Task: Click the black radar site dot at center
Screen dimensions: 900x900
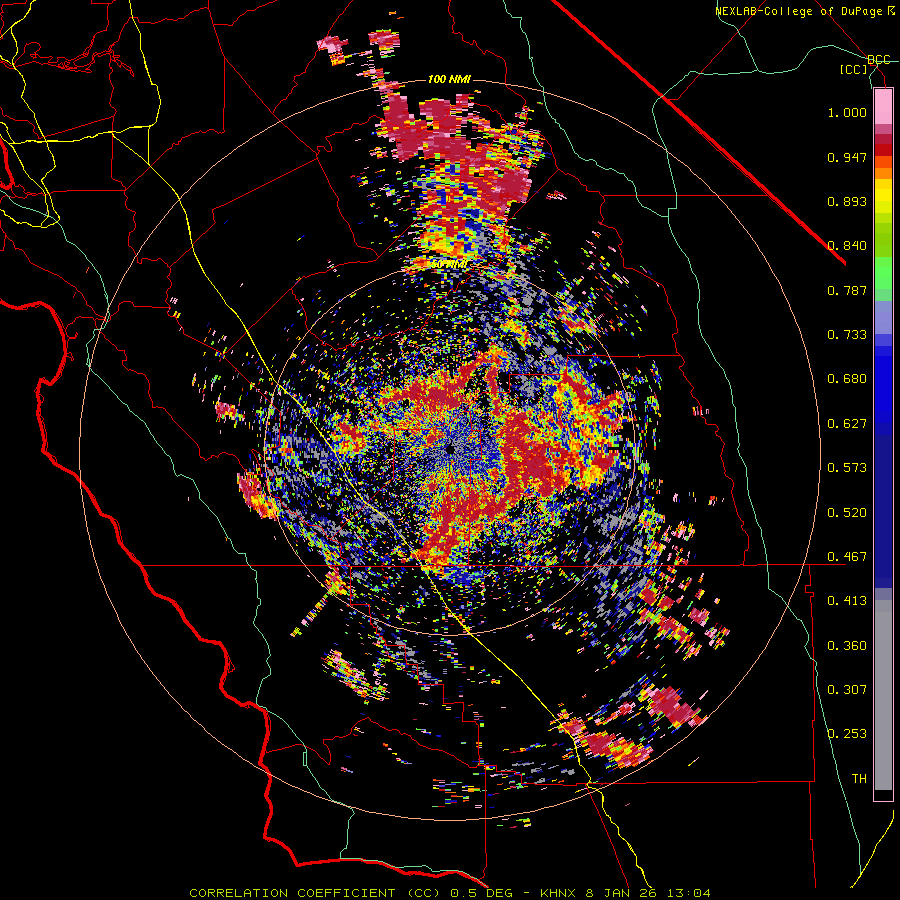Action: [450, 449]
